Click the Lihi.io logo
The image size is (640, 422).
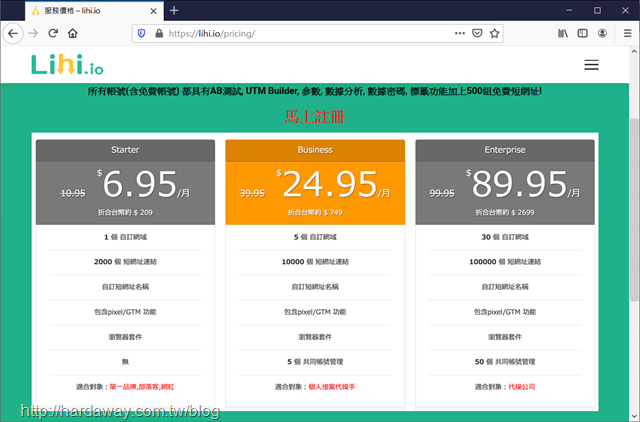click(x=67, y=64)
